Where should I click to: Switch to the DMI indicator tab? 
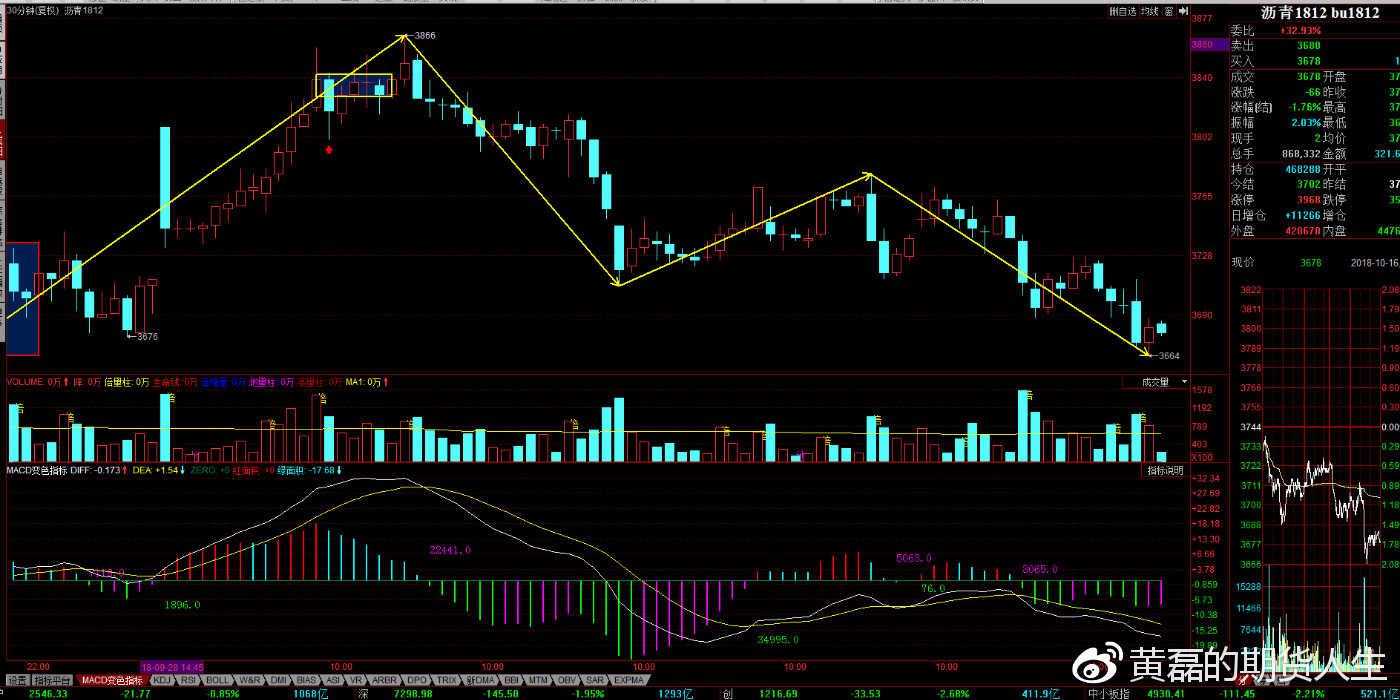(x=278, y=680)
